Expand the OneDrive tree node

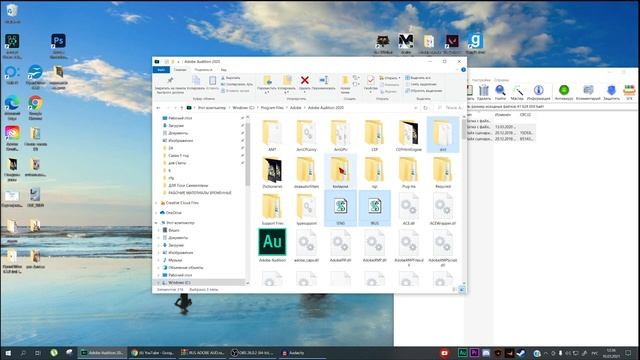156,213
